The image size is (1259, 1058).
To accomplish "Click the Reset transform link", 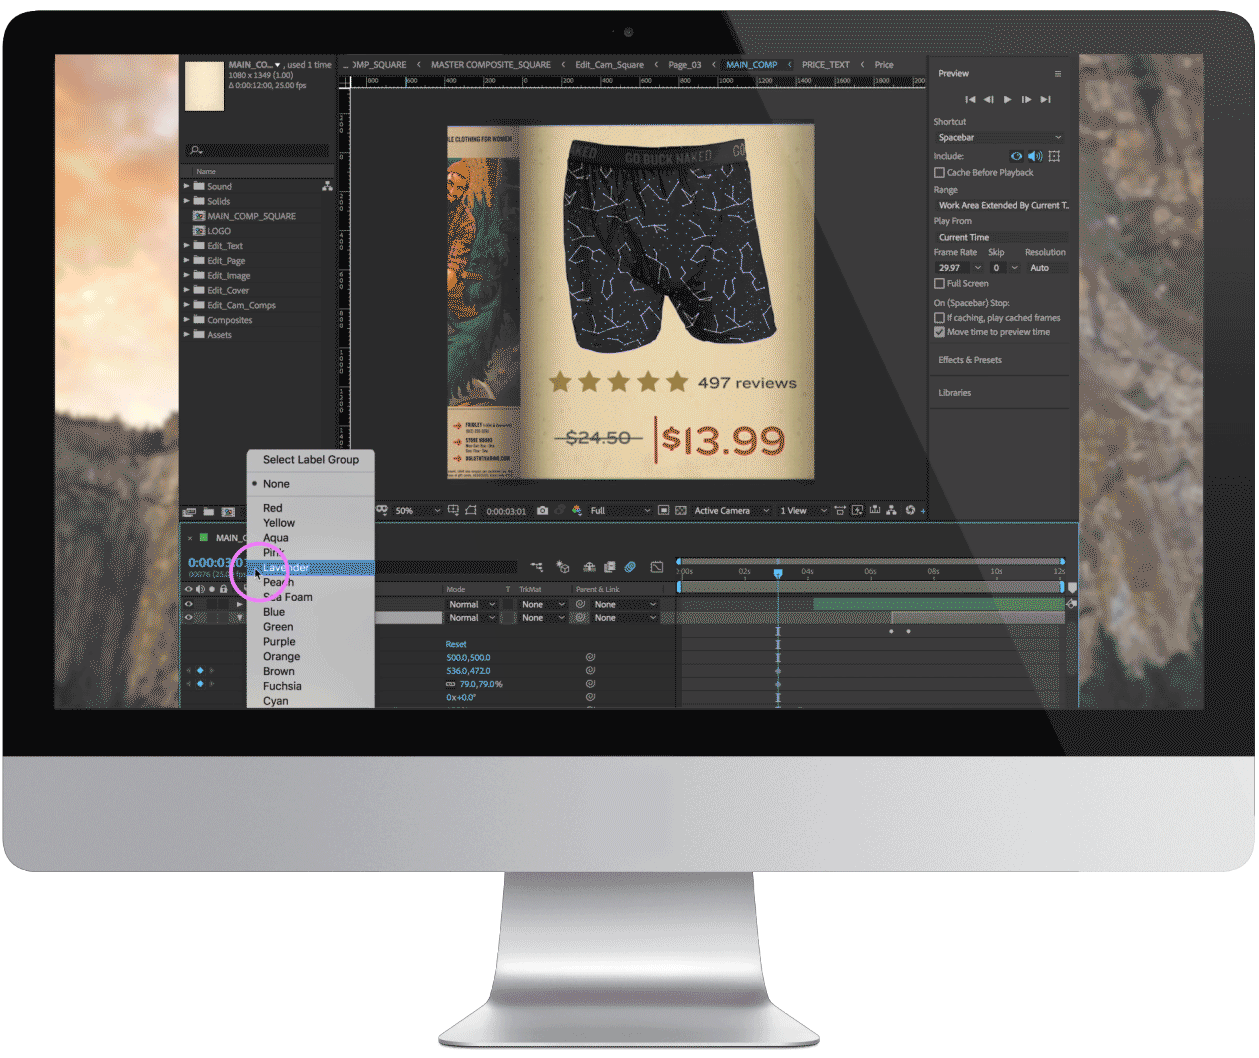I will click(456, 645).
